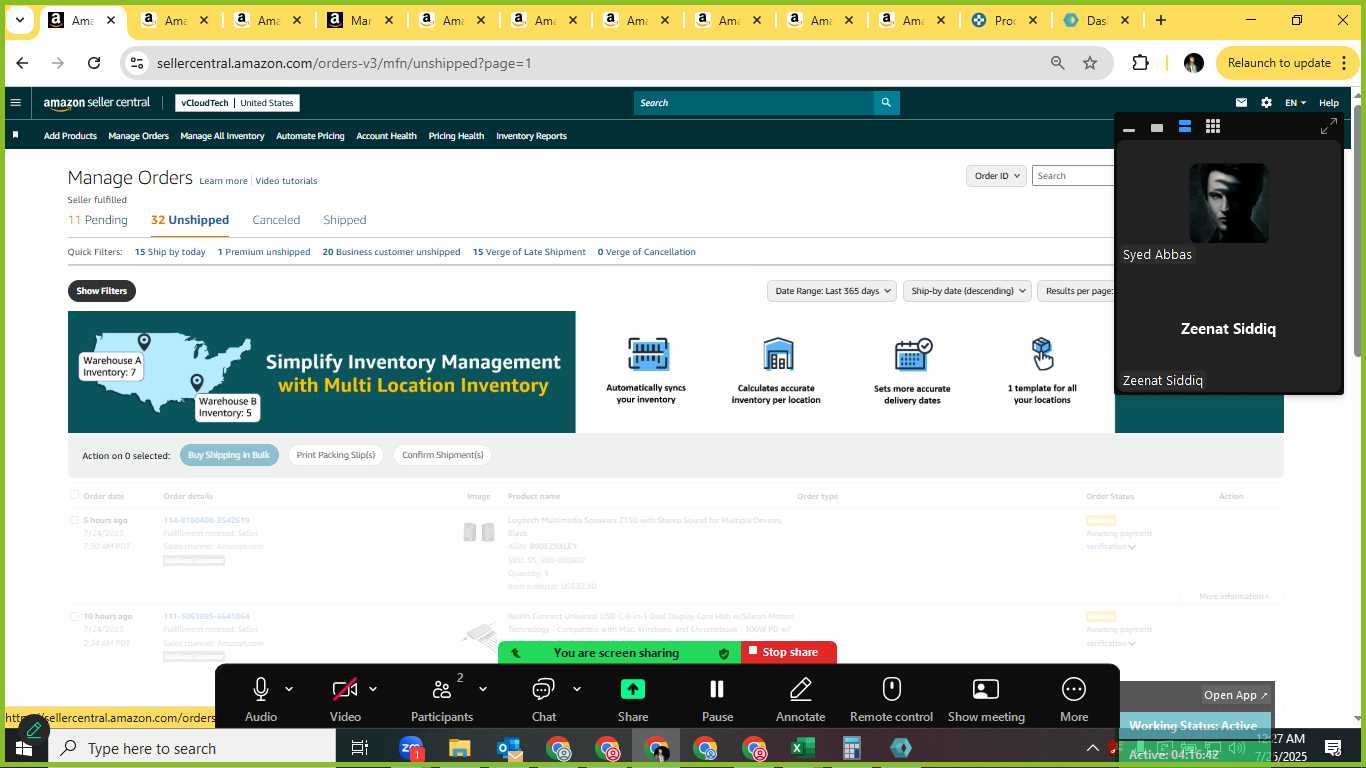Open the Order ID search type dropdown
Screen dimensions: 1366x768
(x=996, y=175)
